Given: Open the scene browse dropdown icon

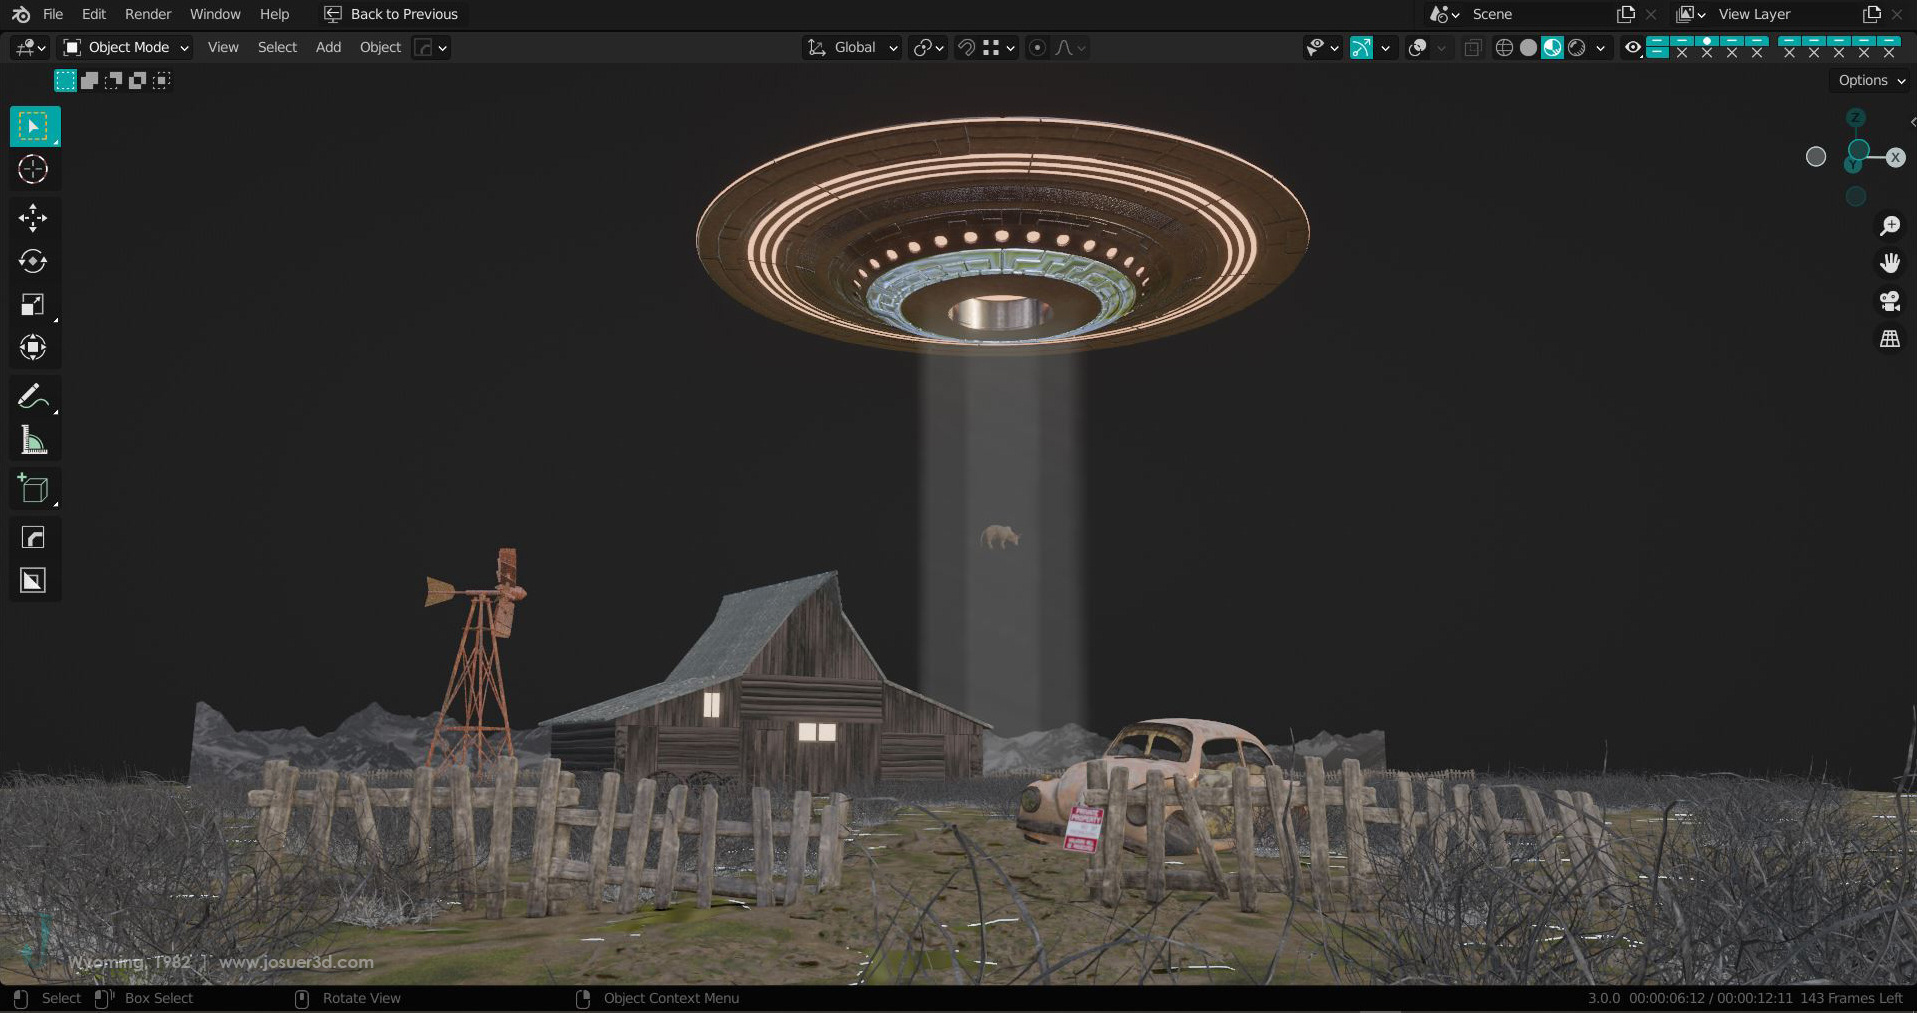Looking at the screenshot, I should click(x=1444, y=14).
